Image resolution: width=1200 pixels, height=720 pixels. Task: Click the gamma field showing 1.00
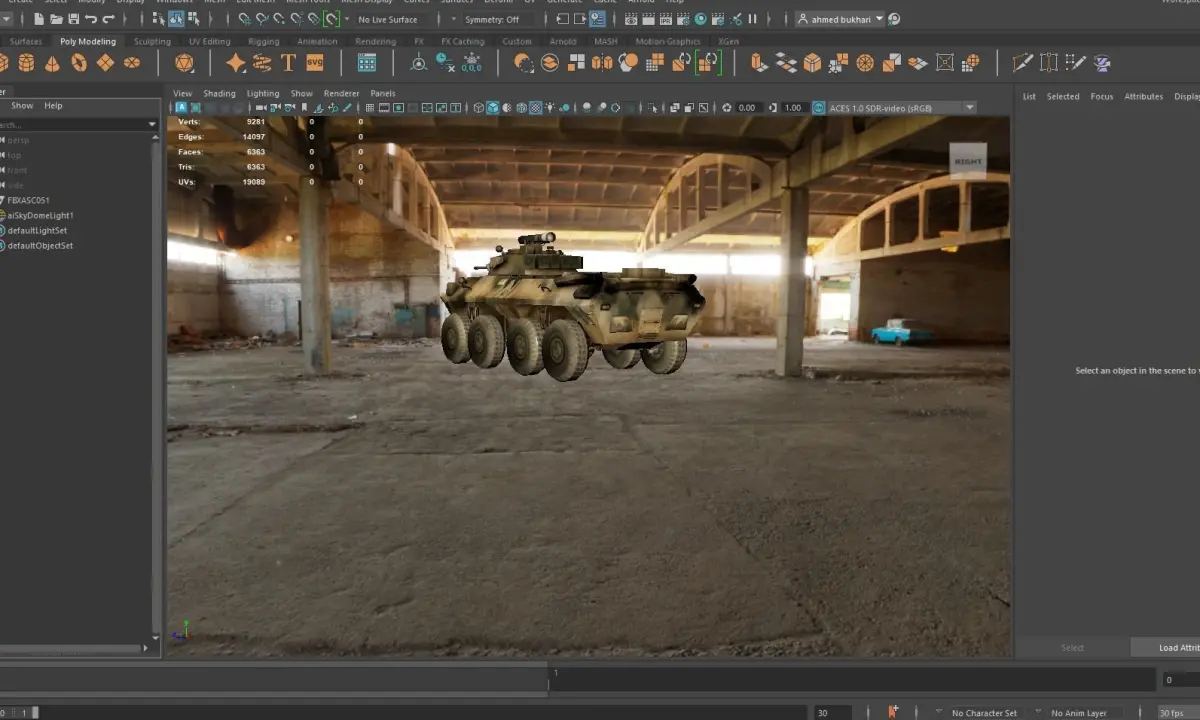[793, 107]
